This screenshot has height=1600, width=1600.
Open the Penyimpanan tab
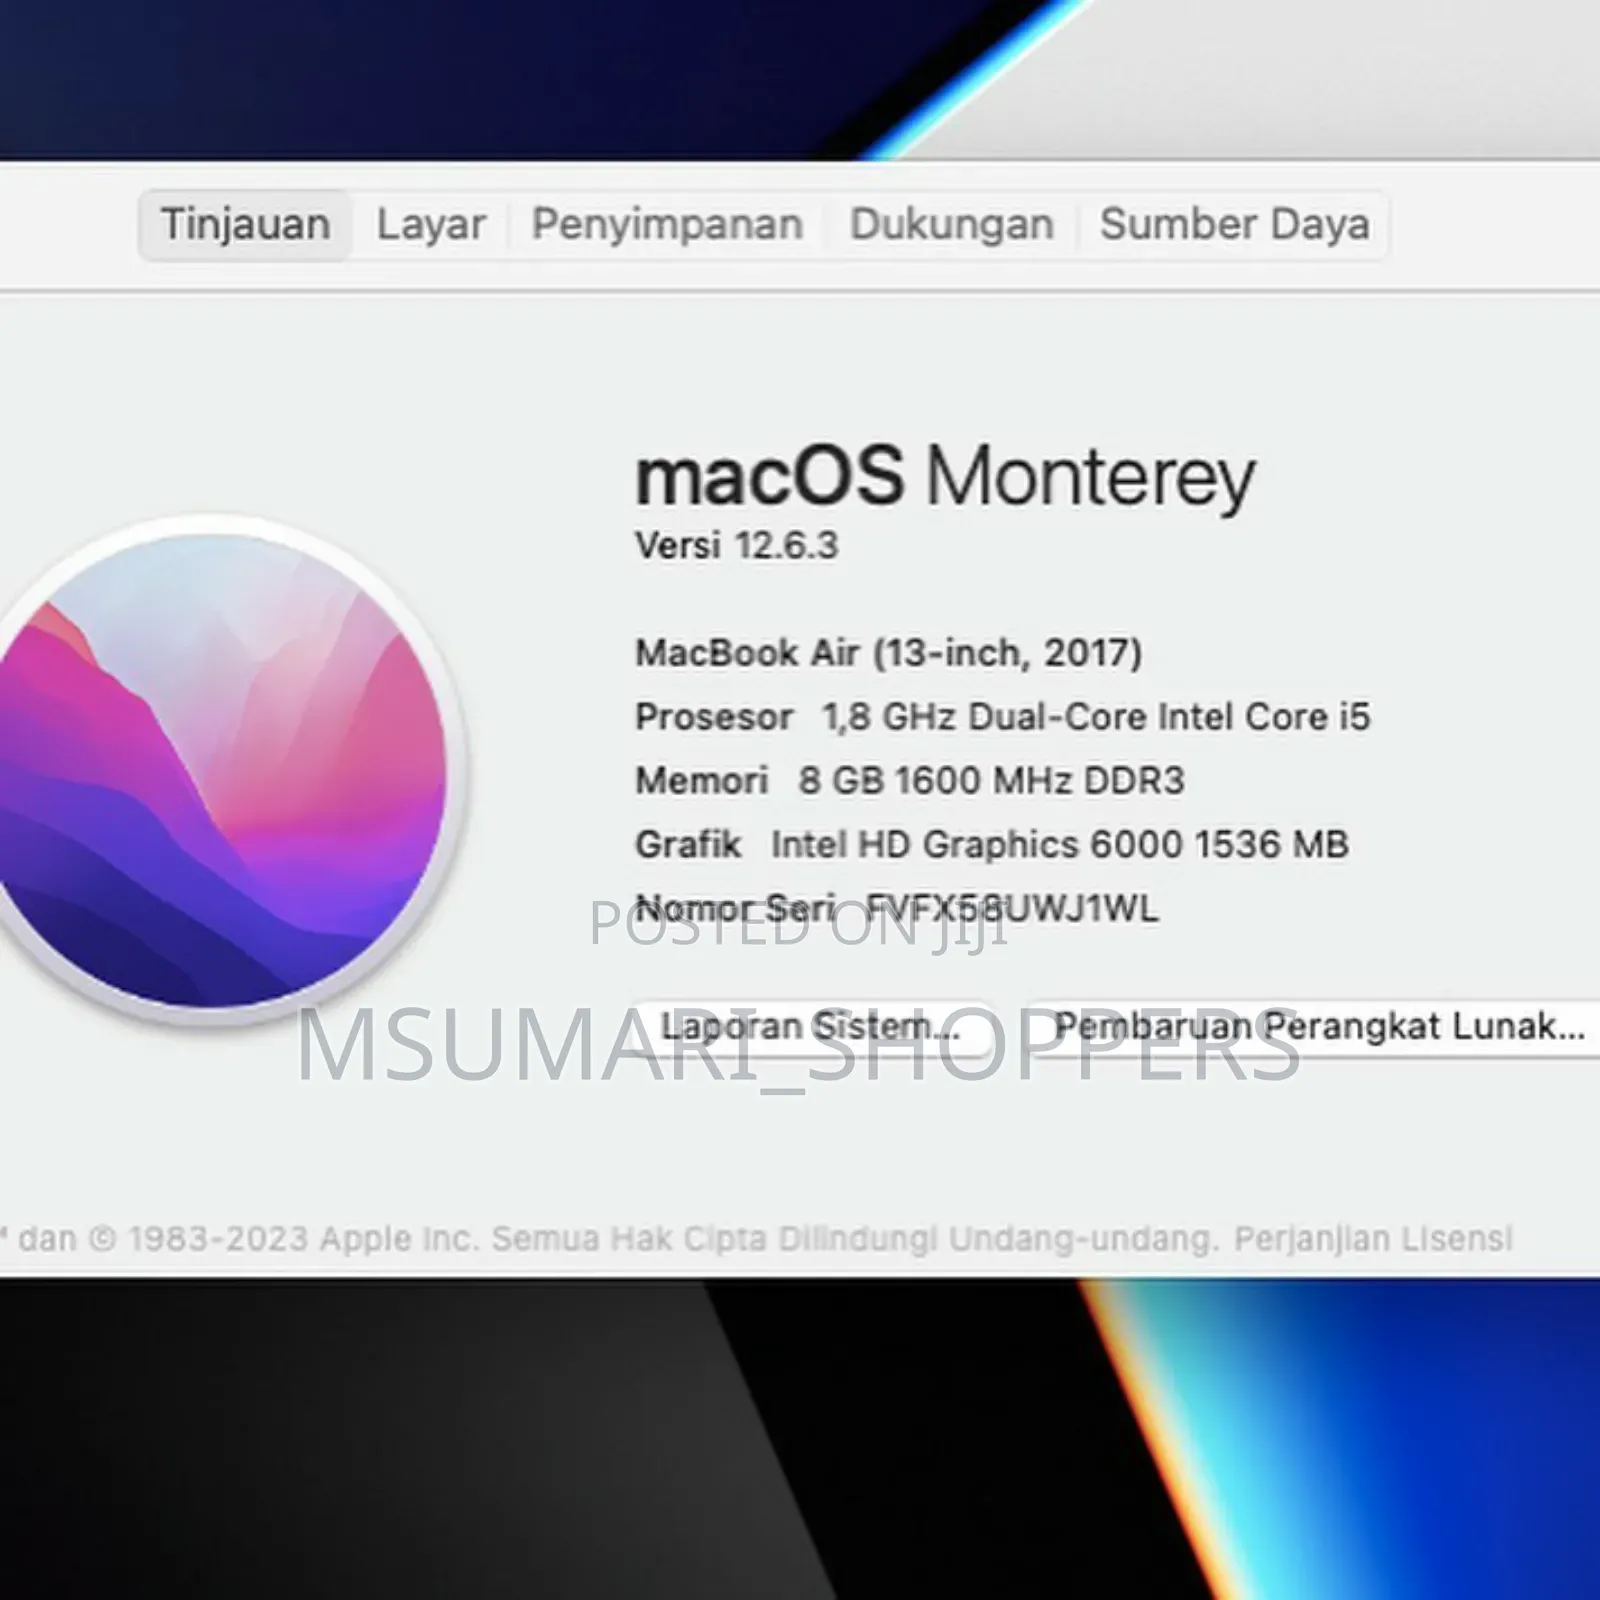(x=667, y=225)
